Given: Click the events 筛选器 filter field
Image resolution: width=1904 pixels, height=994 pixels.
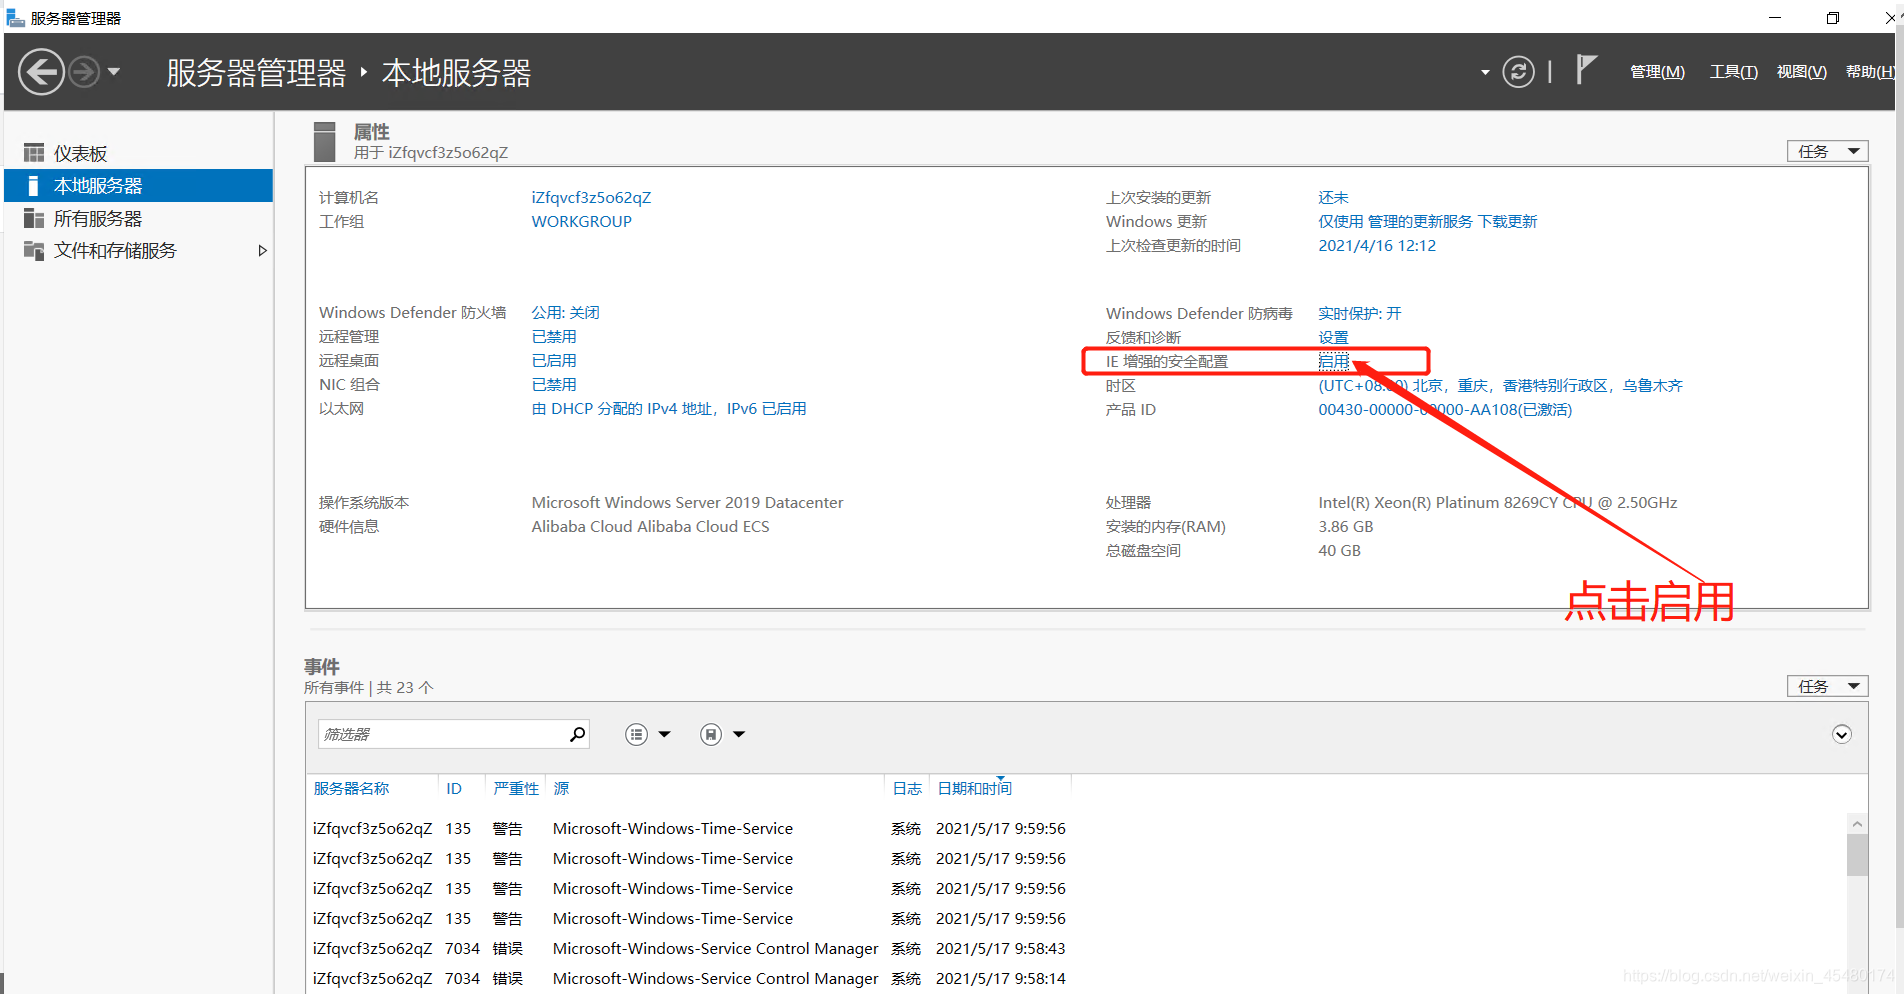Looking at the screenshot, I should point(442,734).
